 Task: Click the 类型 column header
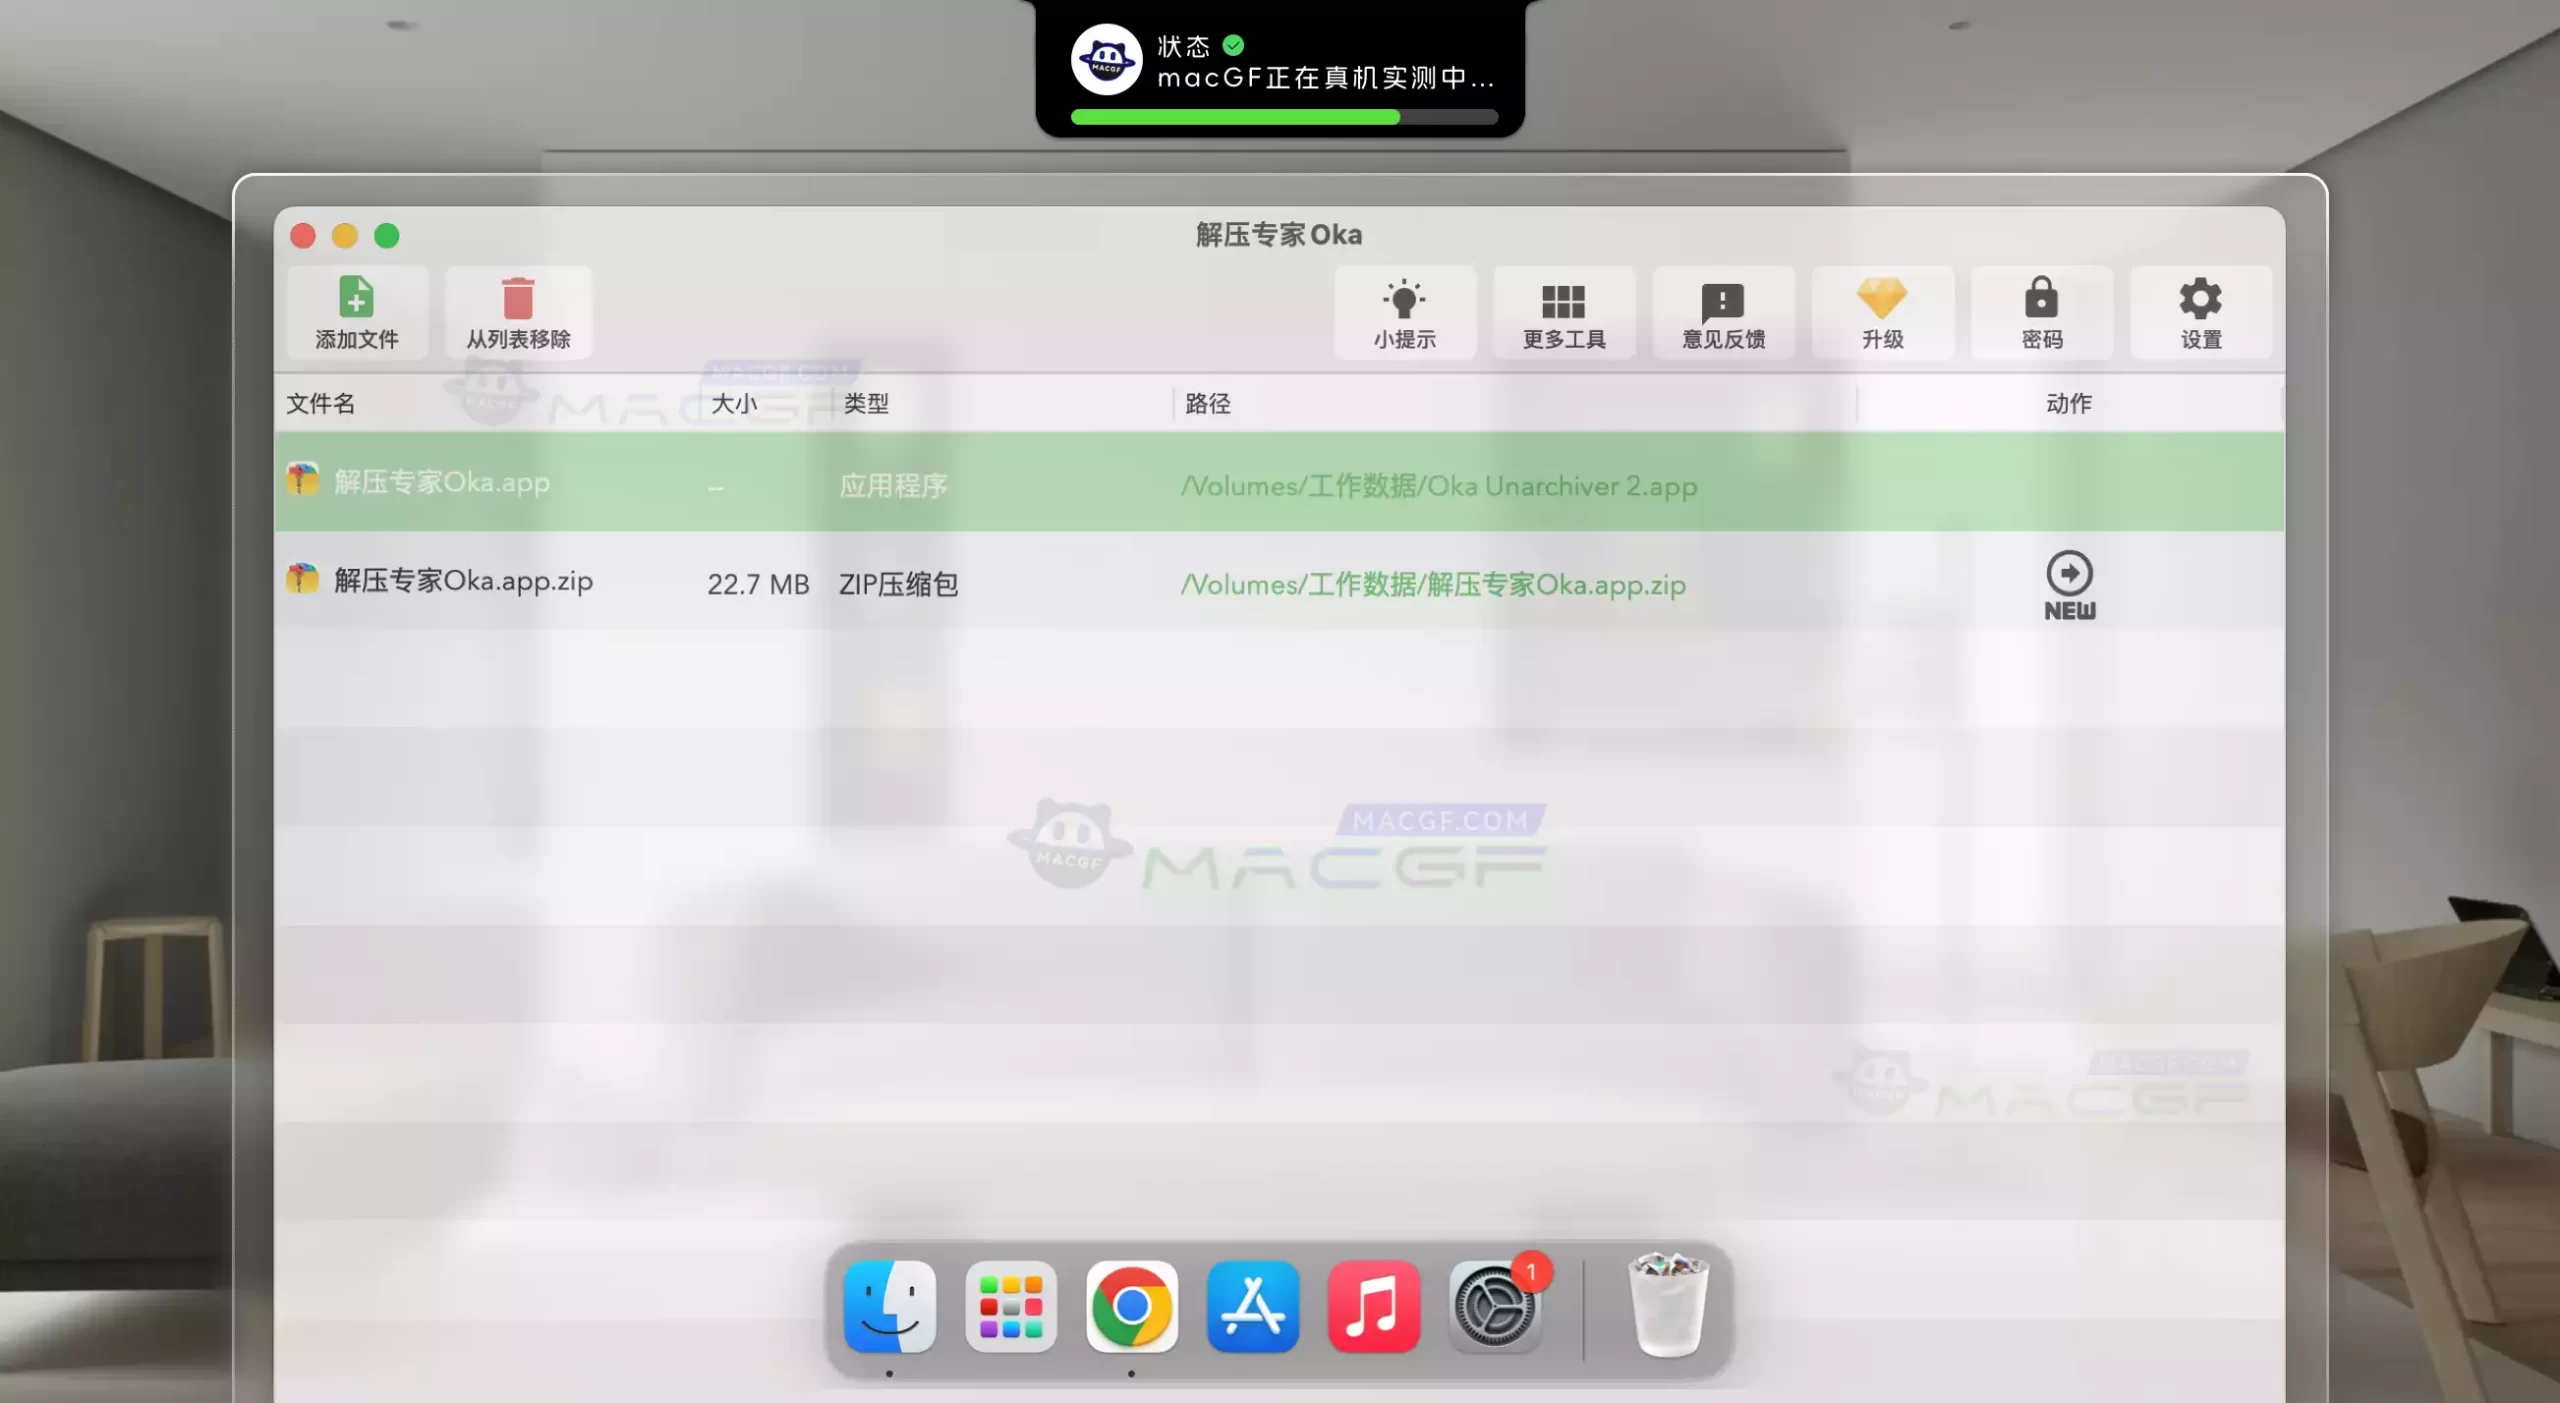point(864,404)
